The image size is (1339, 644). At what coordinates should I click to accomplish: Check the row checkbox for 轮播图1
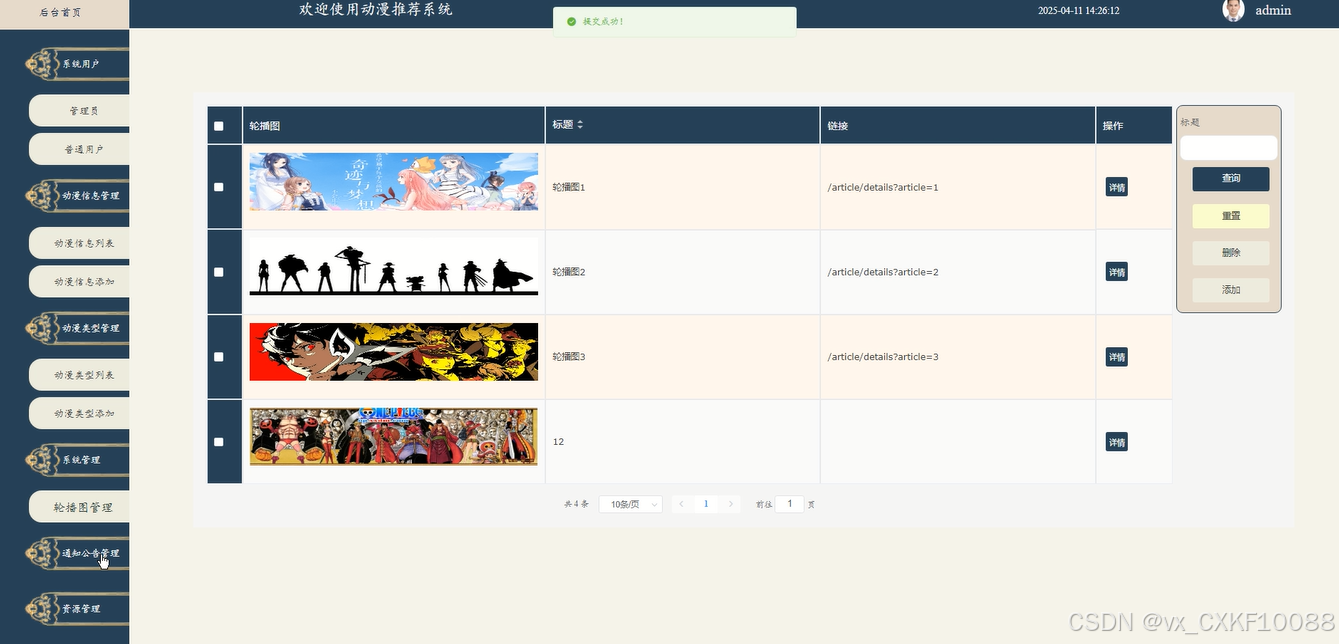[x=219, y=187]
